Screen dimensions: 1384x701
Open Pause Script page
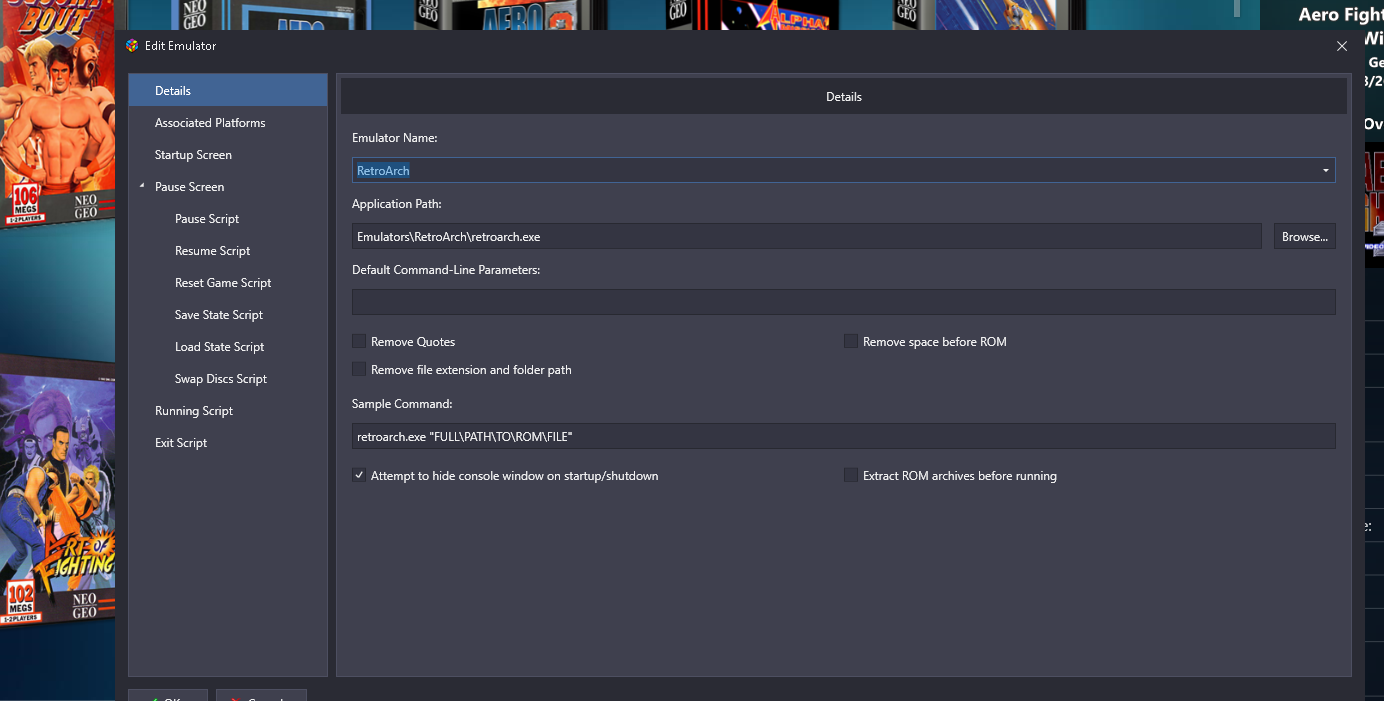pos(207,219)
